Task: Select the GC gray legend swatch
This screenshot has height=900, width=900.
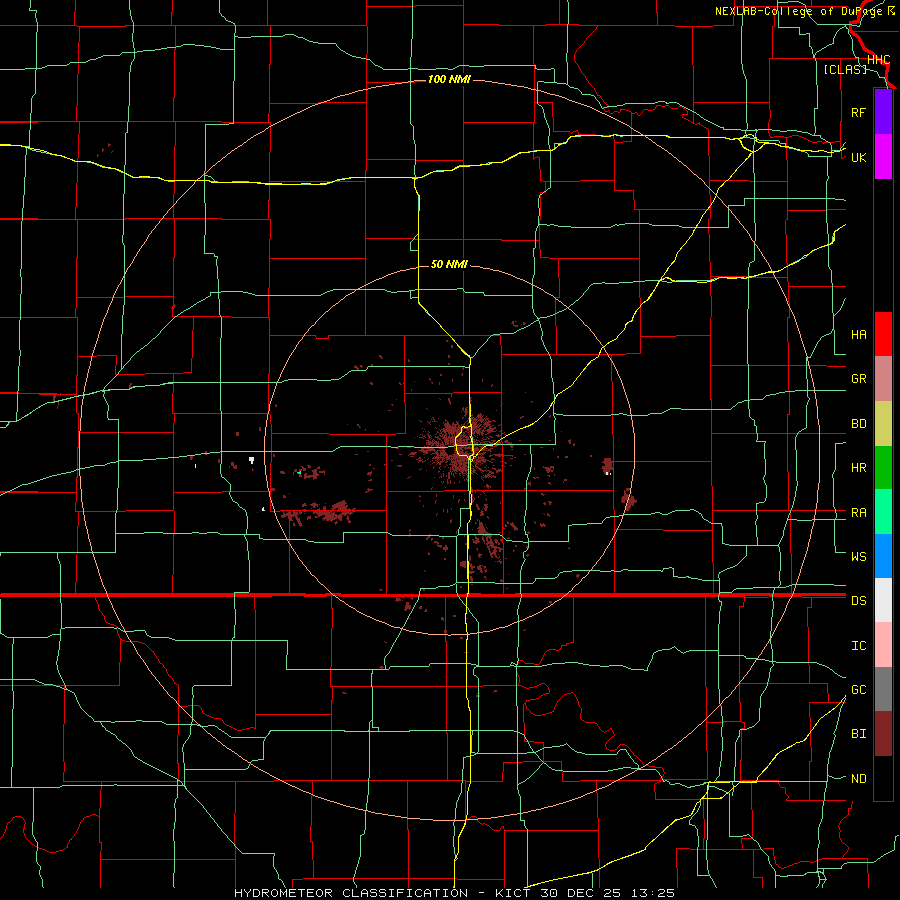Action: coord(883,689)
